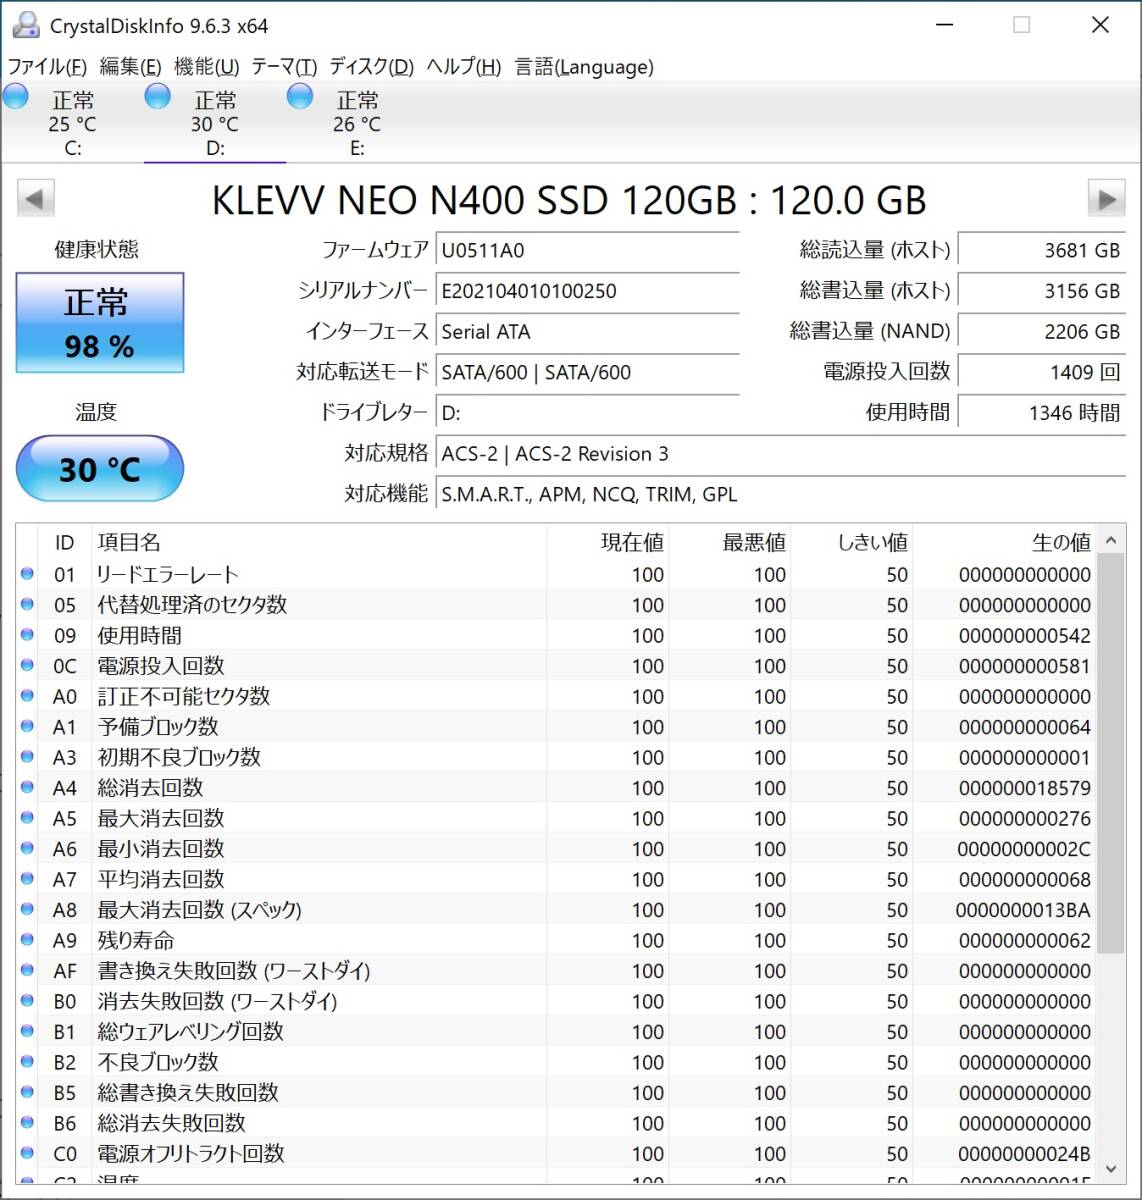The height and width of the screenshot is (1200, 1142).
Task: Click scroll-down arrow of SMART list
Action: [1110, 1168]
